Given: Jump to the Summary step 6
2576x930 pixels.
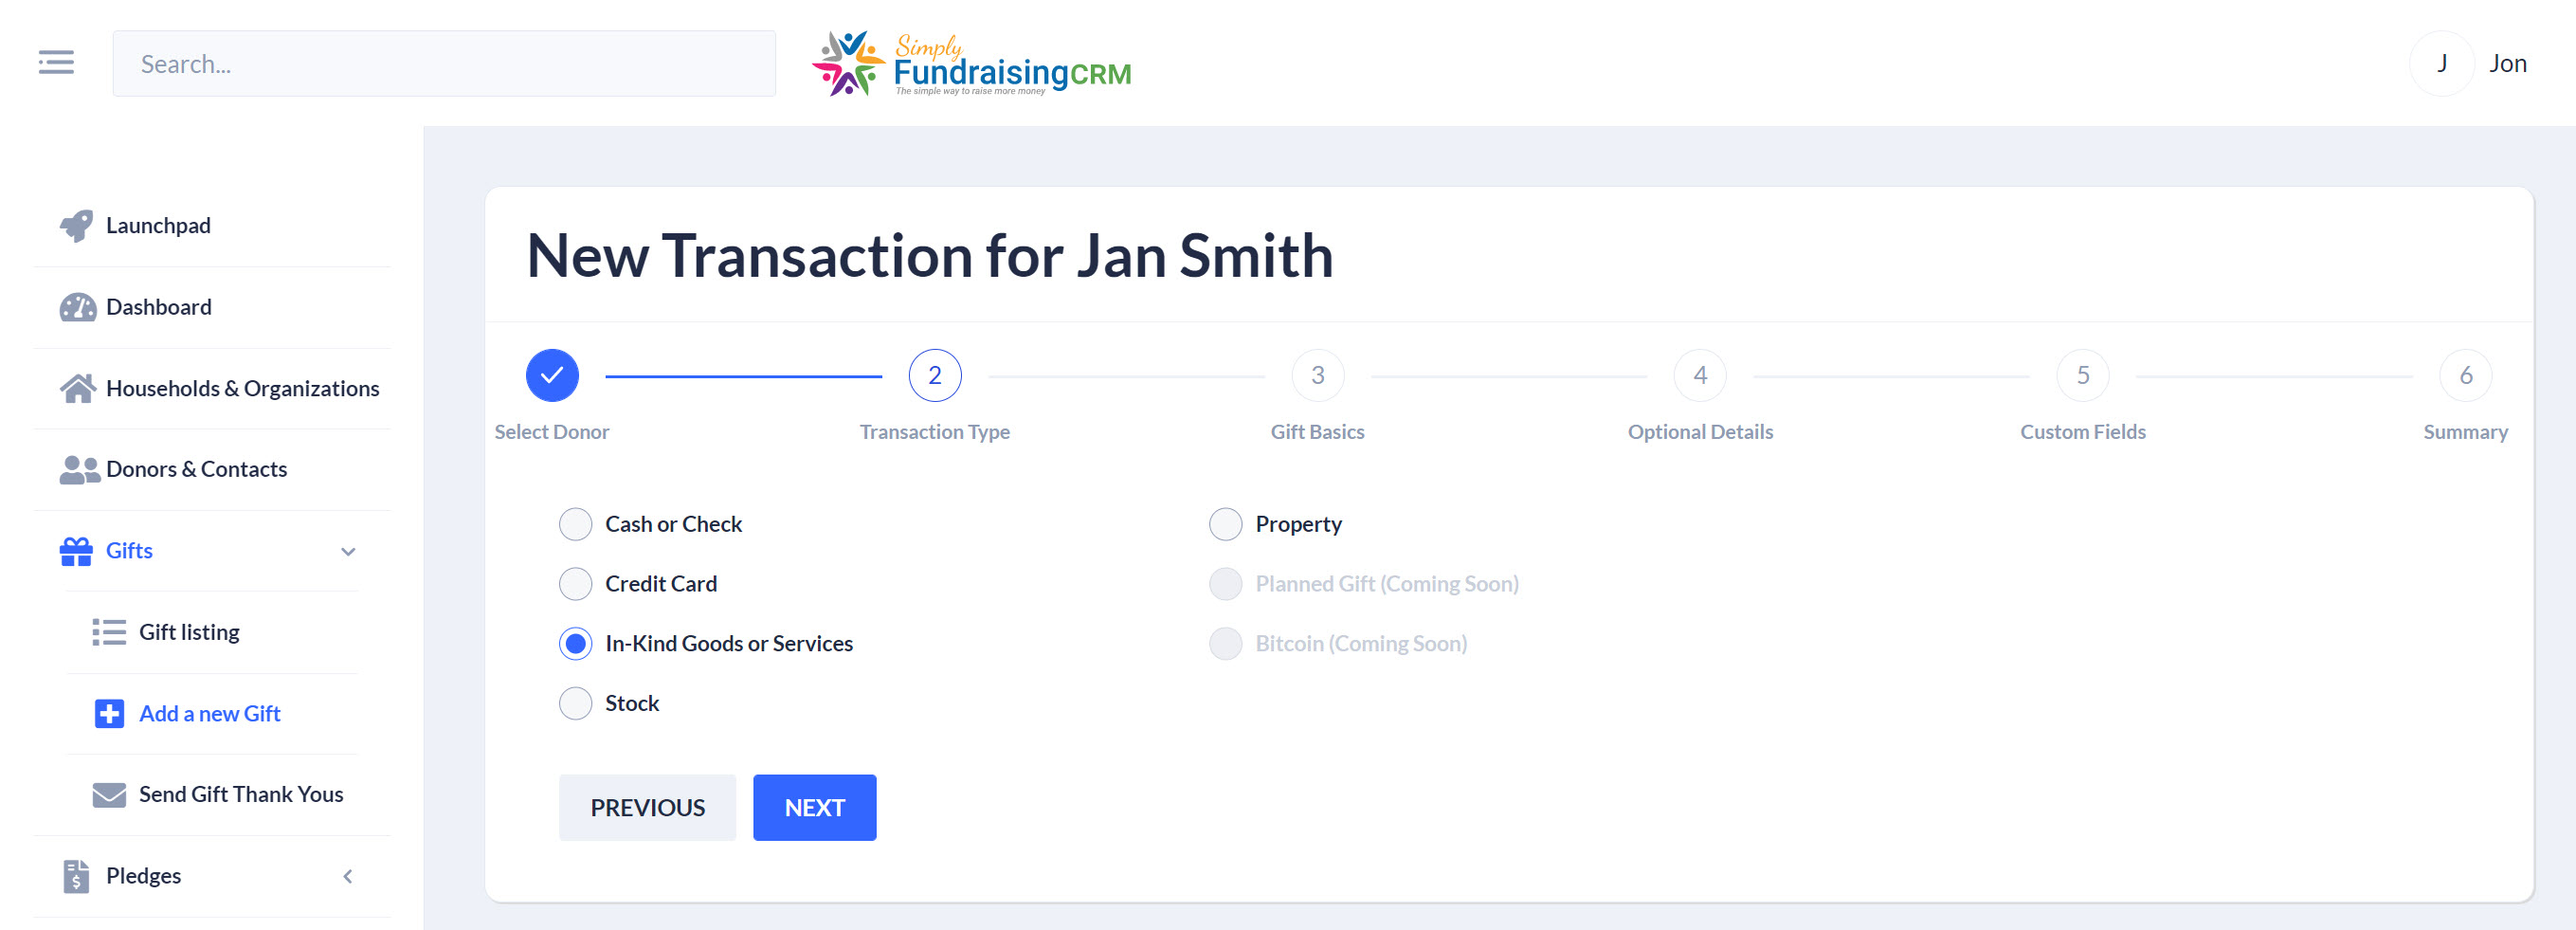Looking at the screenshot, I should (x=2465, y=376).
